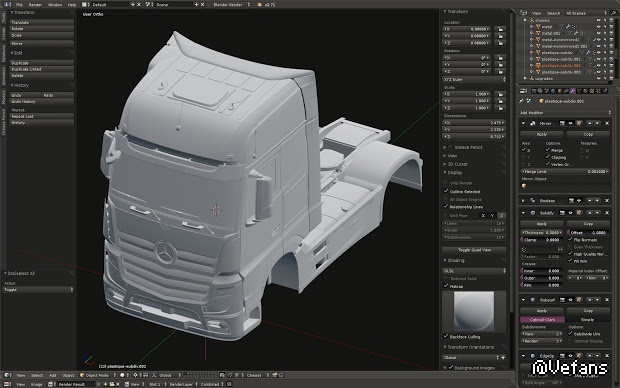Click the viewport shading sphere icon

pyautogui.click(x=123, y=375)
